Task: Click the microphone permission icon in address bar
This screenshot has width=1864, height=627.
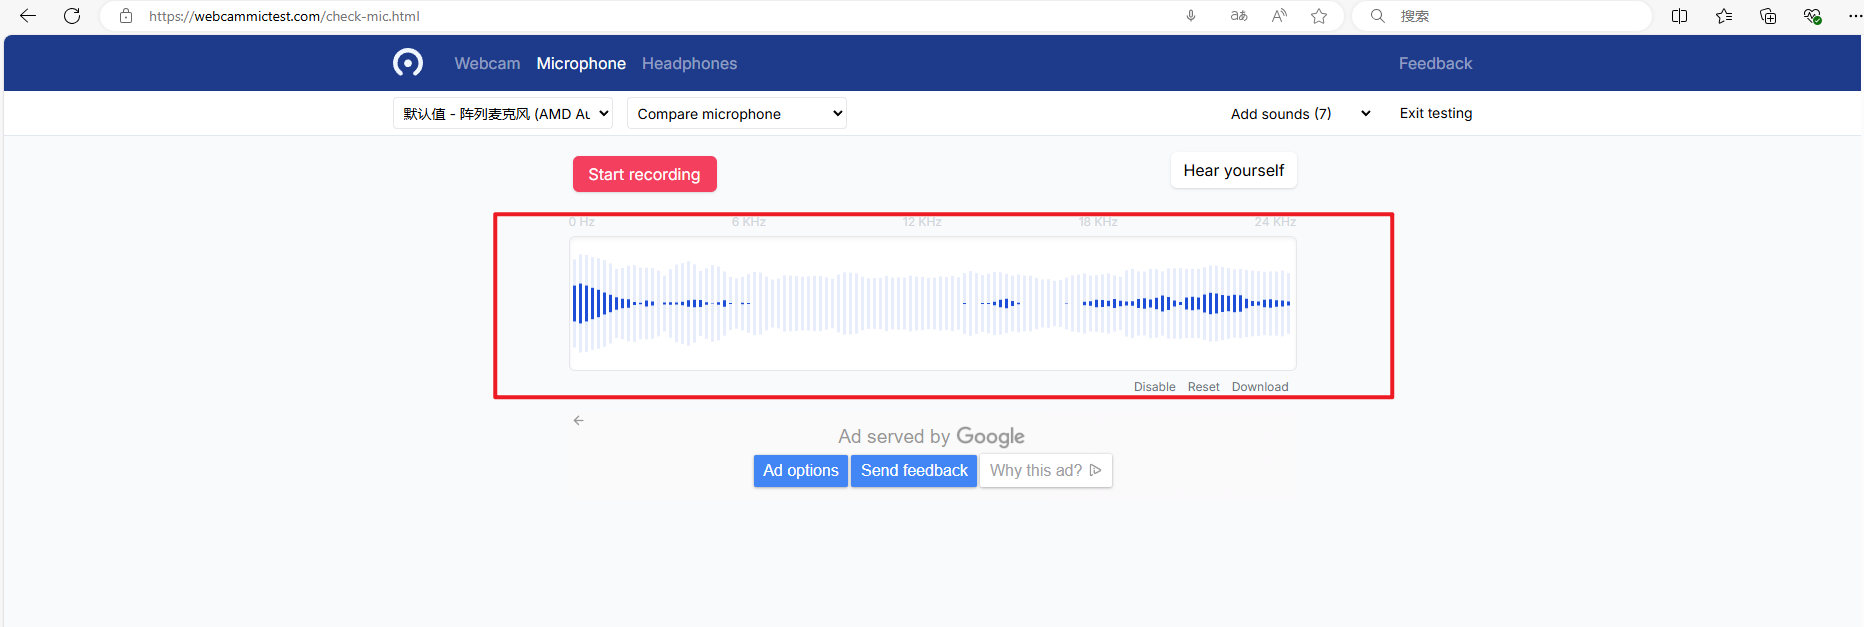Action: pyautogui.click(x=1190, y=16)
